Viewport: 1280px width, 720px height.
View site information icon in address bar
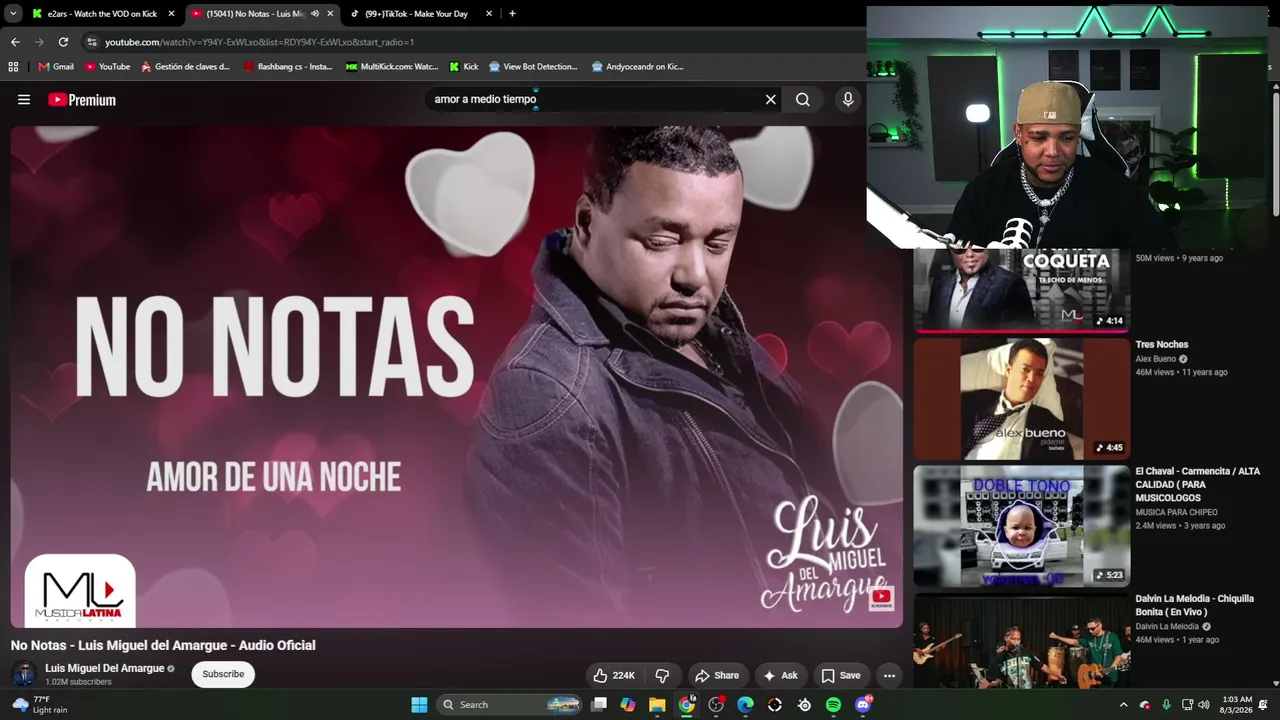(92, 42)
